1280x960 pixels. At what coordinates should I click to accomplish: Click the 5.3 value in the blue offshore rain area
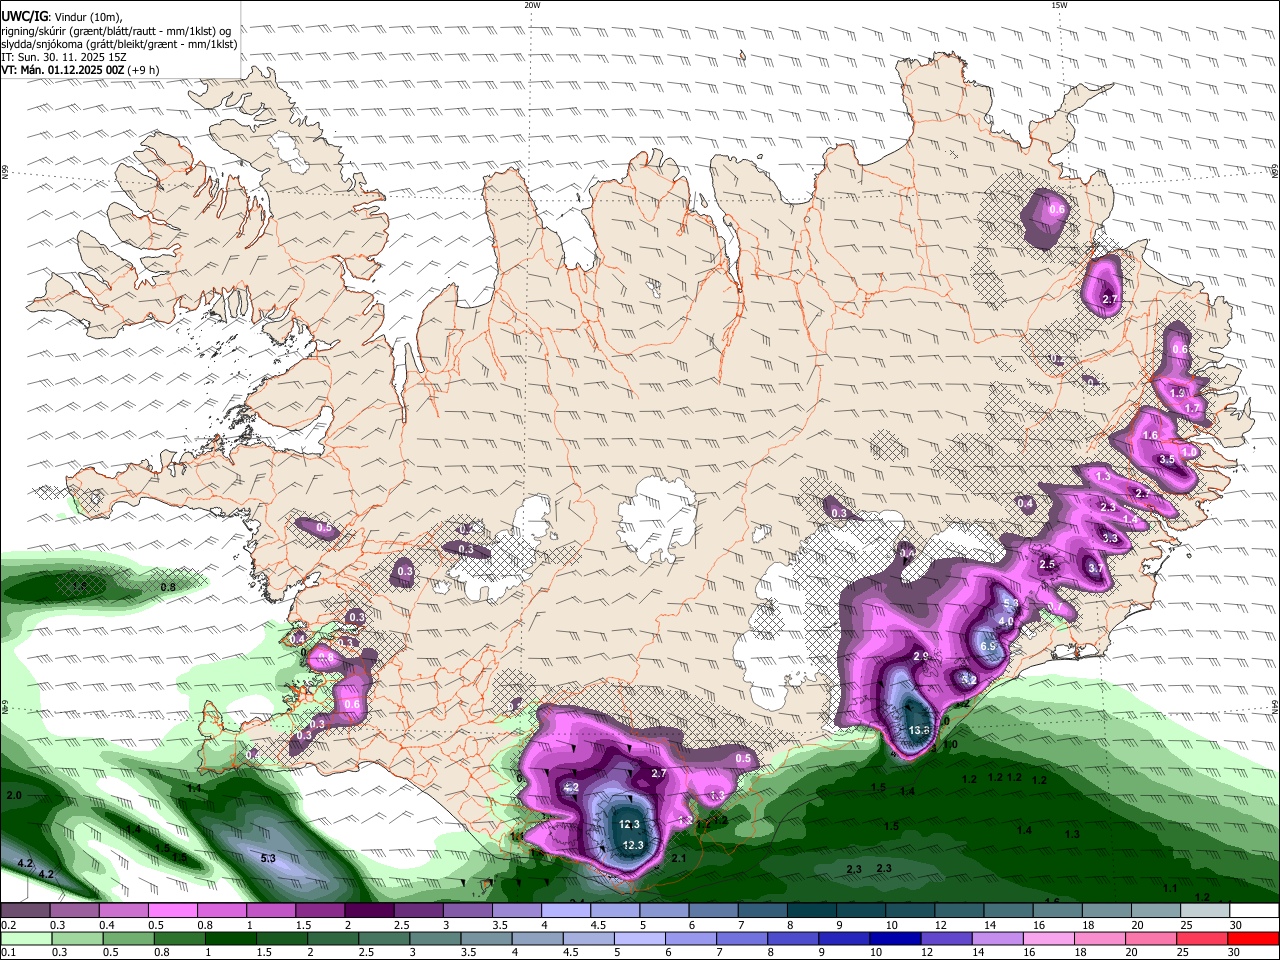pyautogui.click(x=268, y=858)
